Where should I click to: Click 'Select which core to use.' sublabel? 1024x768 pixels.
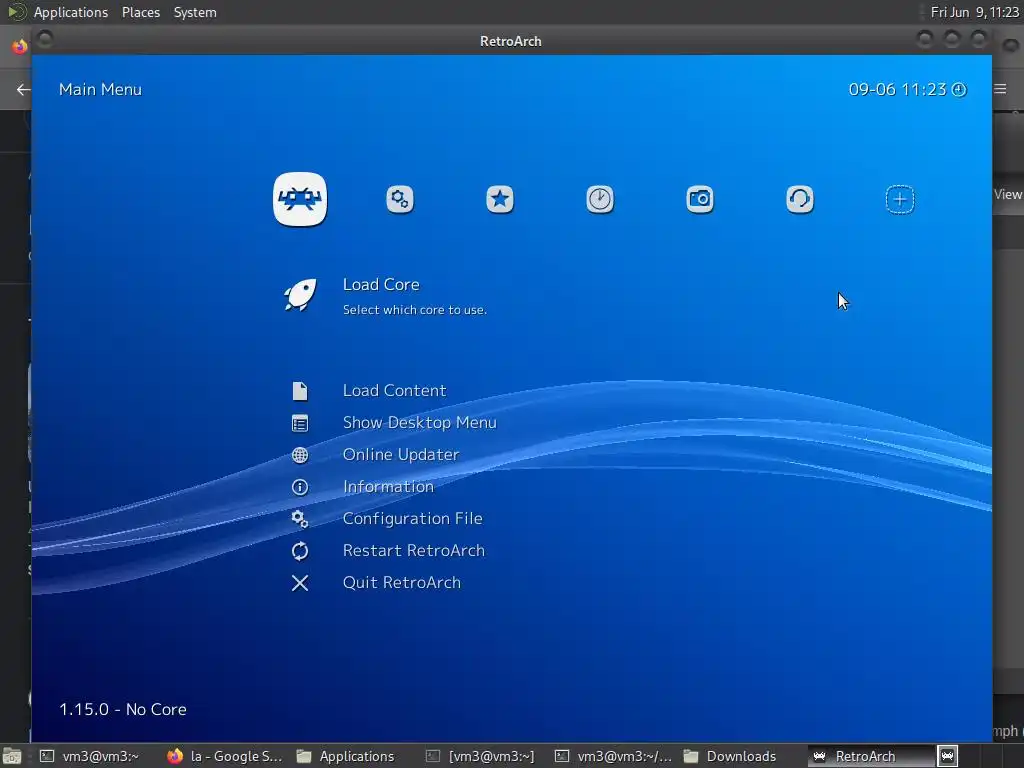pyautogui.click(x=415, y=310)
